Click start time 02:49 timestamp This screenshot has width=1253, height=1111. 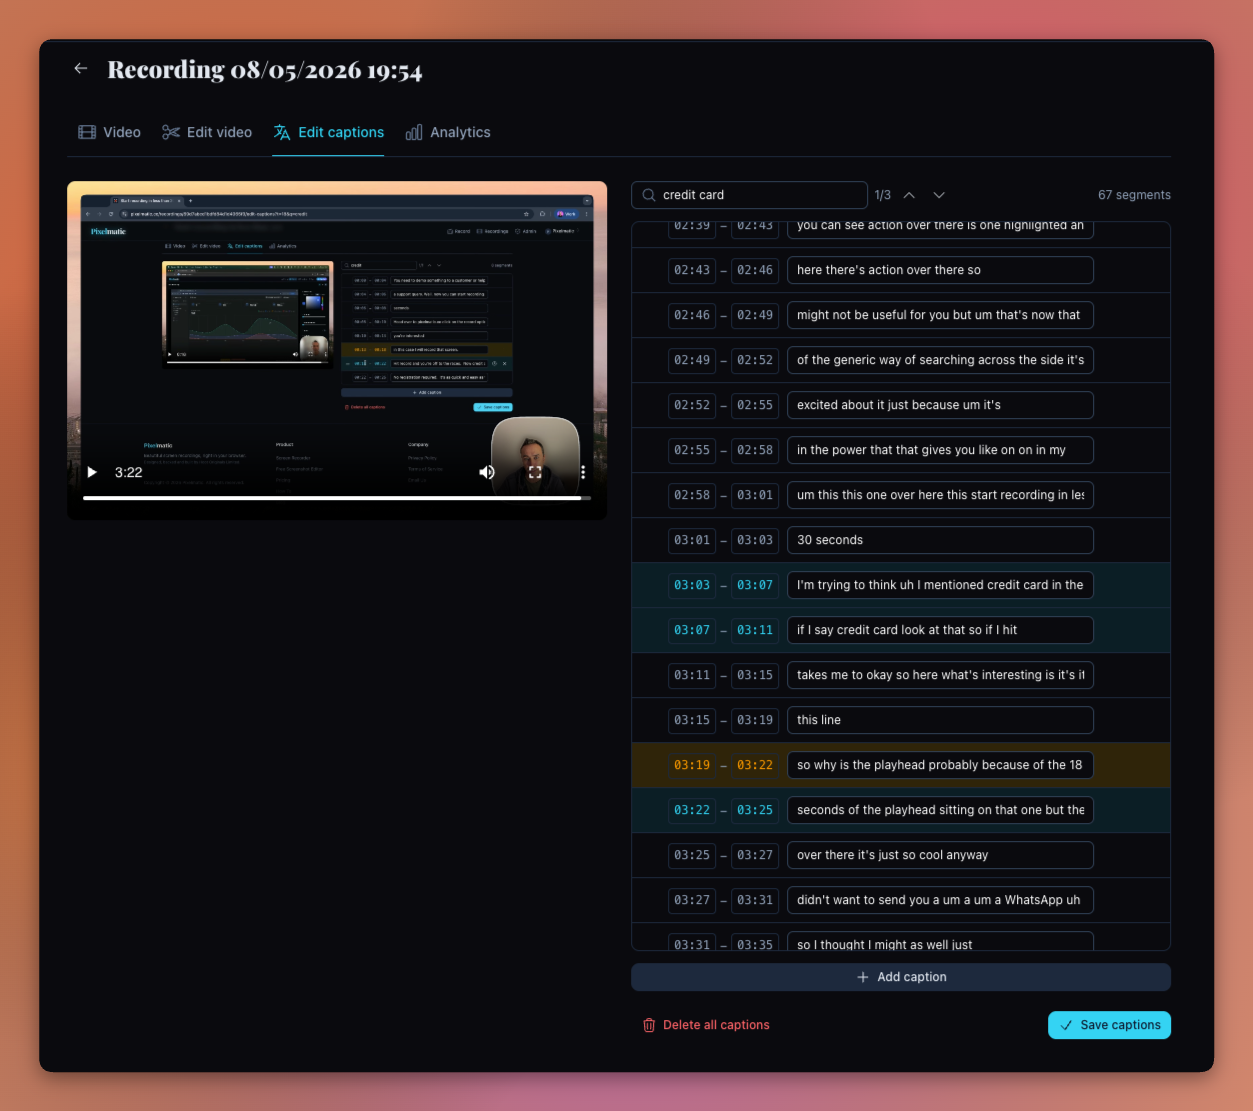(x=692, y=360)
